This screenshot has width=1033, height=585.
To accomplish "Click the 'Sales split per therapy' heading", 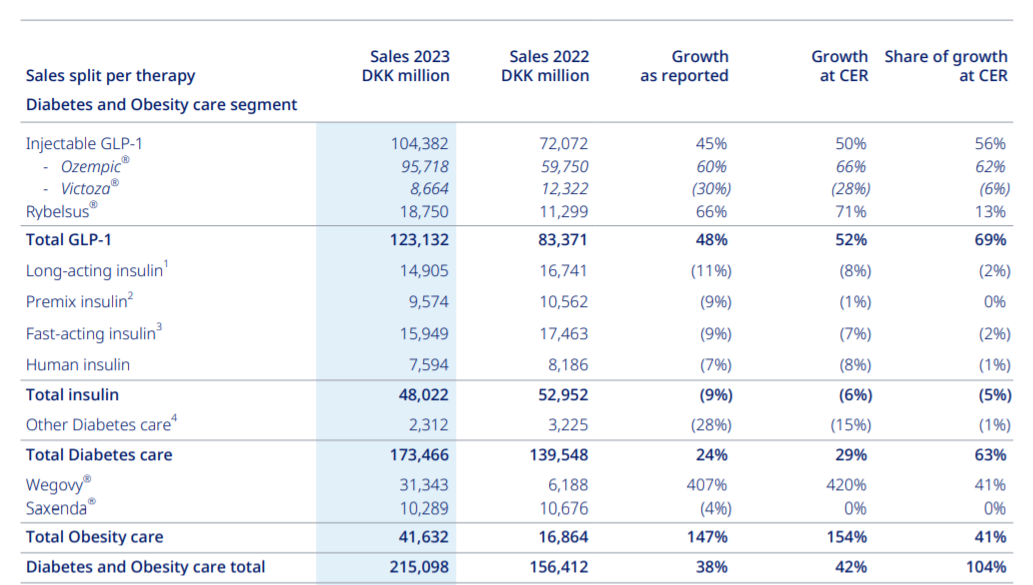I will [110, 76].
